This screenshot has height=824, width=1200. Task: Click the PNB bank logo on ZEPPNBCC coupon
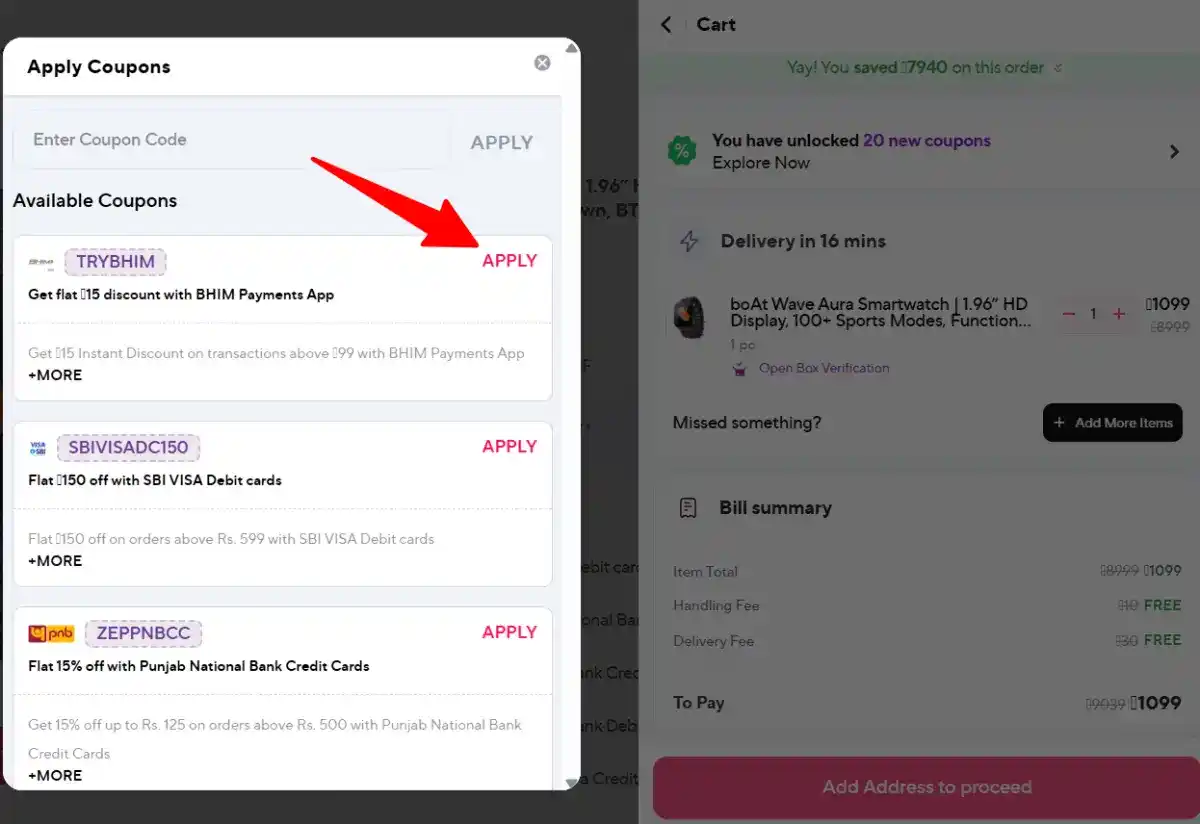[x=51, y=633]
